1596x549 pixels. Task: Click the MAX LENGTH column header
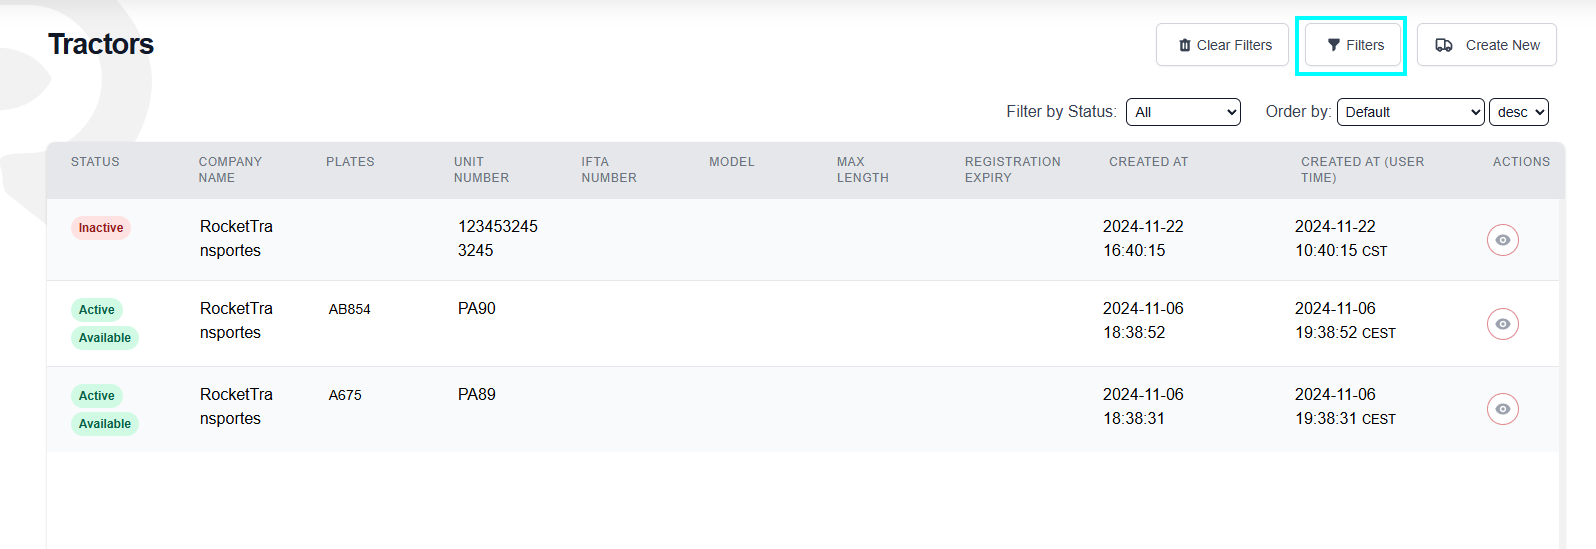[x=862, y=170]
